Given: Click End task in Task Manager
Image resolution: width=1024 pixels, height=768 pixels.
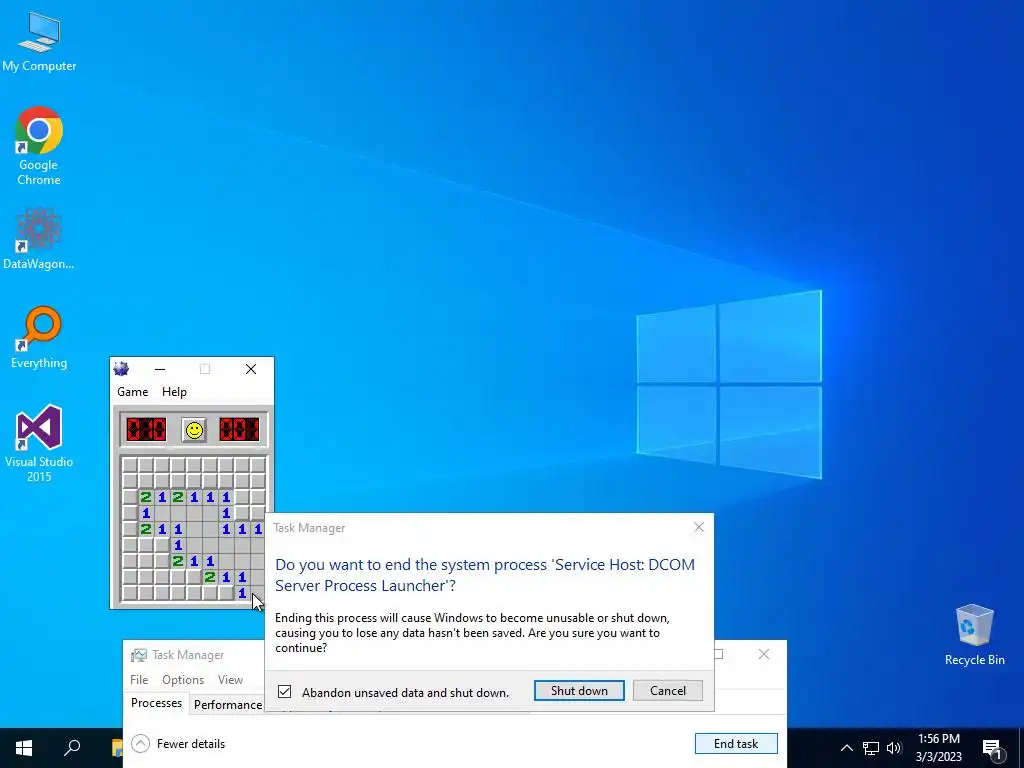Looking at the screenshot, I should tap(736, 744).
